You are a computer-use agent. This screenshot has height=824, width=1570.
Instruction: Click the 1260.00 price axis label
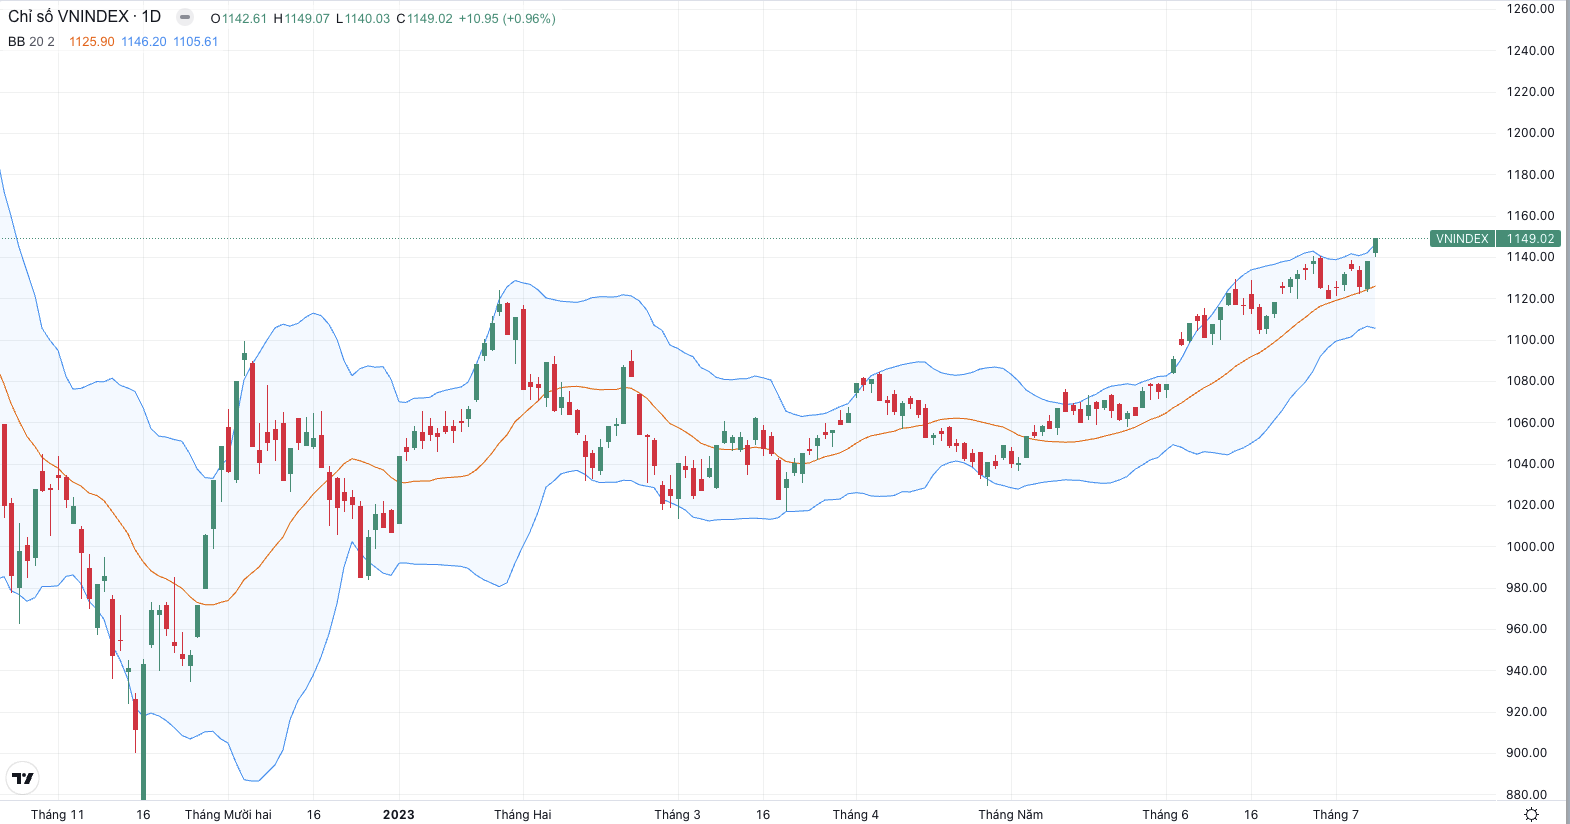1531,9
